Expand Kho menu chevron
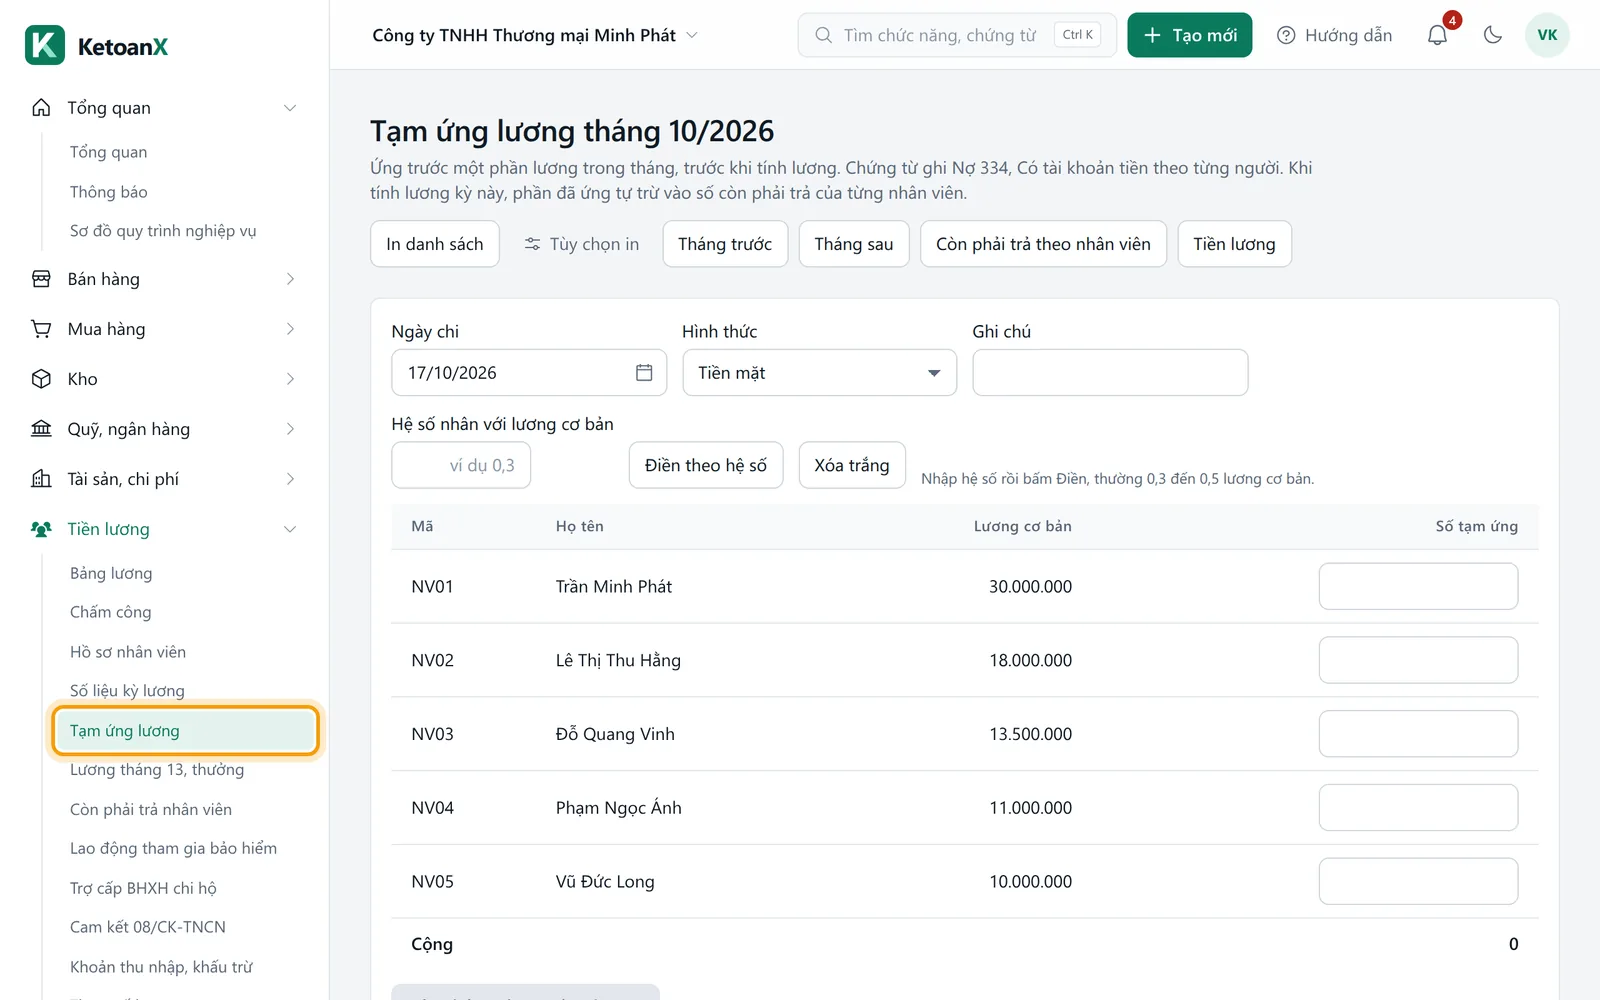The width and height of the screenshot is (1600, 1000). 290,379
